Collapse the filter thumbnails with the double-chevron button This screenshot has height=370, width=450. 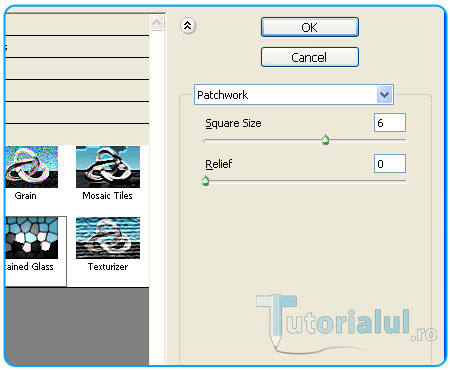tap(188, 26)
